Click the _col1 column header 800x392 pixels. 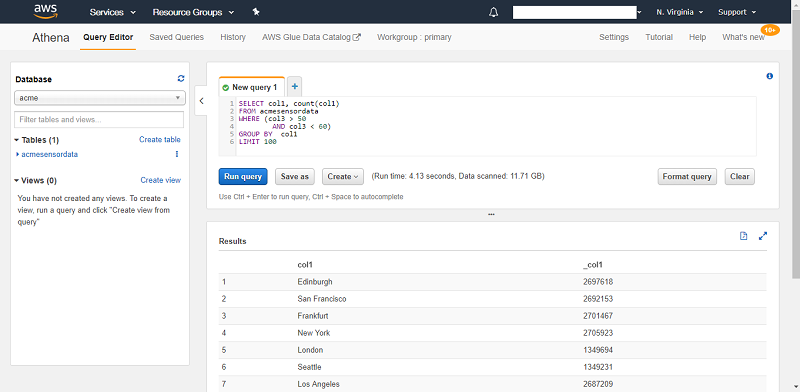593,265
